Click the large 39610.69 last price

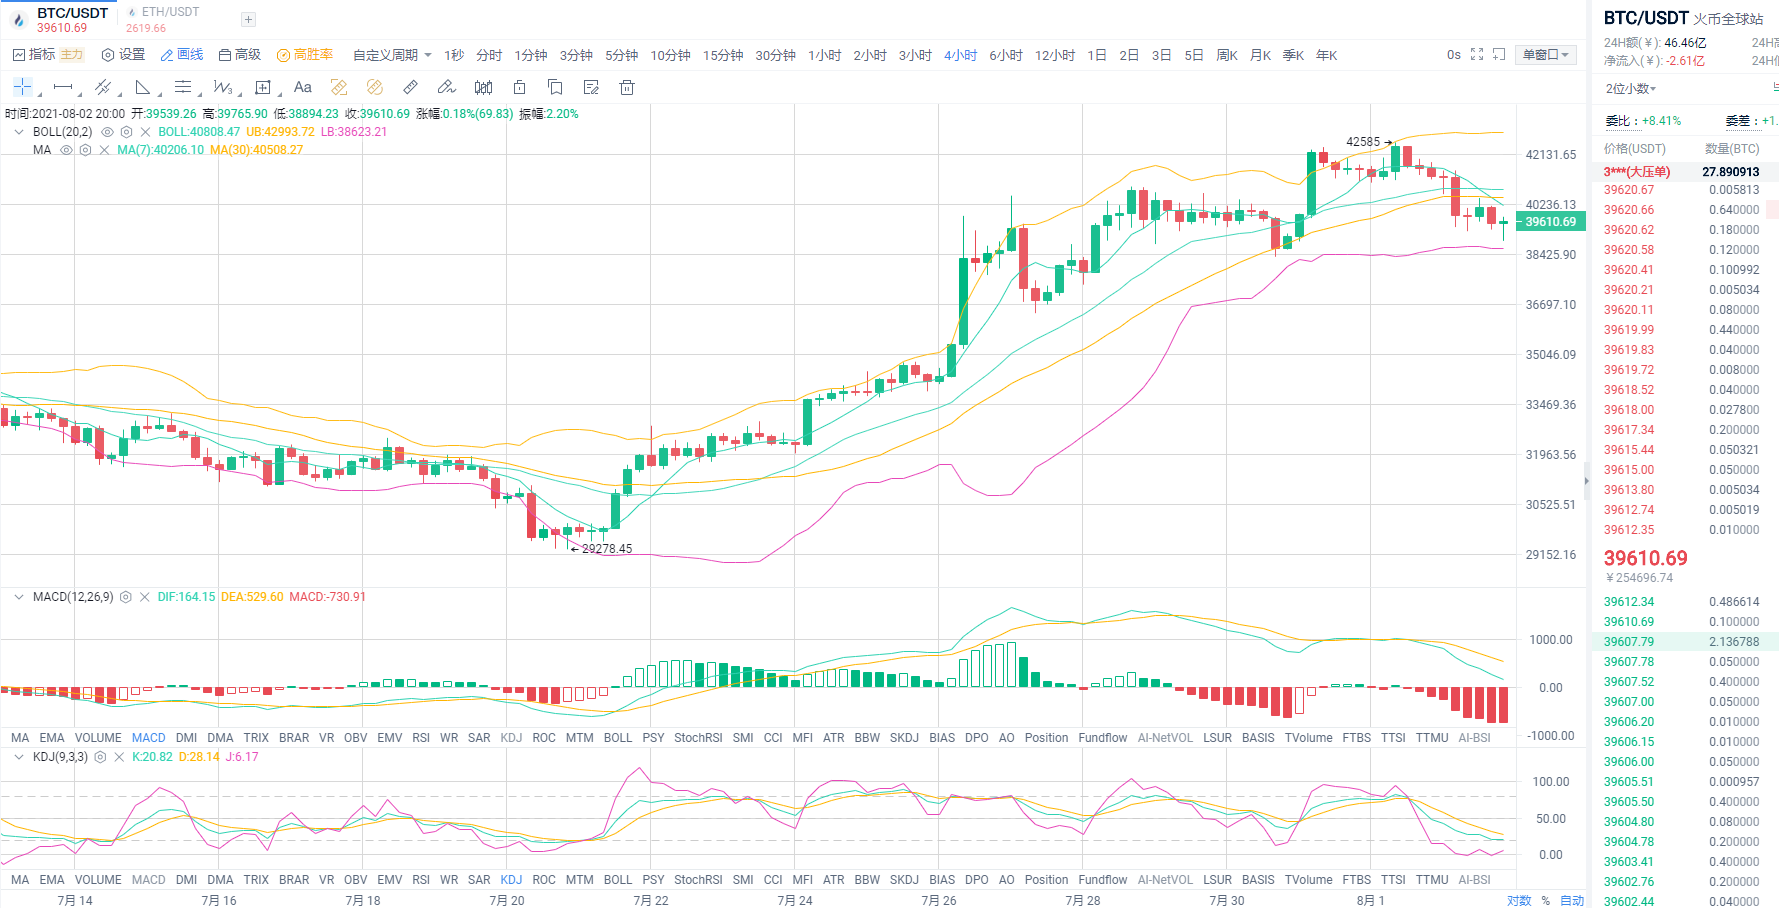point(1645,558)
